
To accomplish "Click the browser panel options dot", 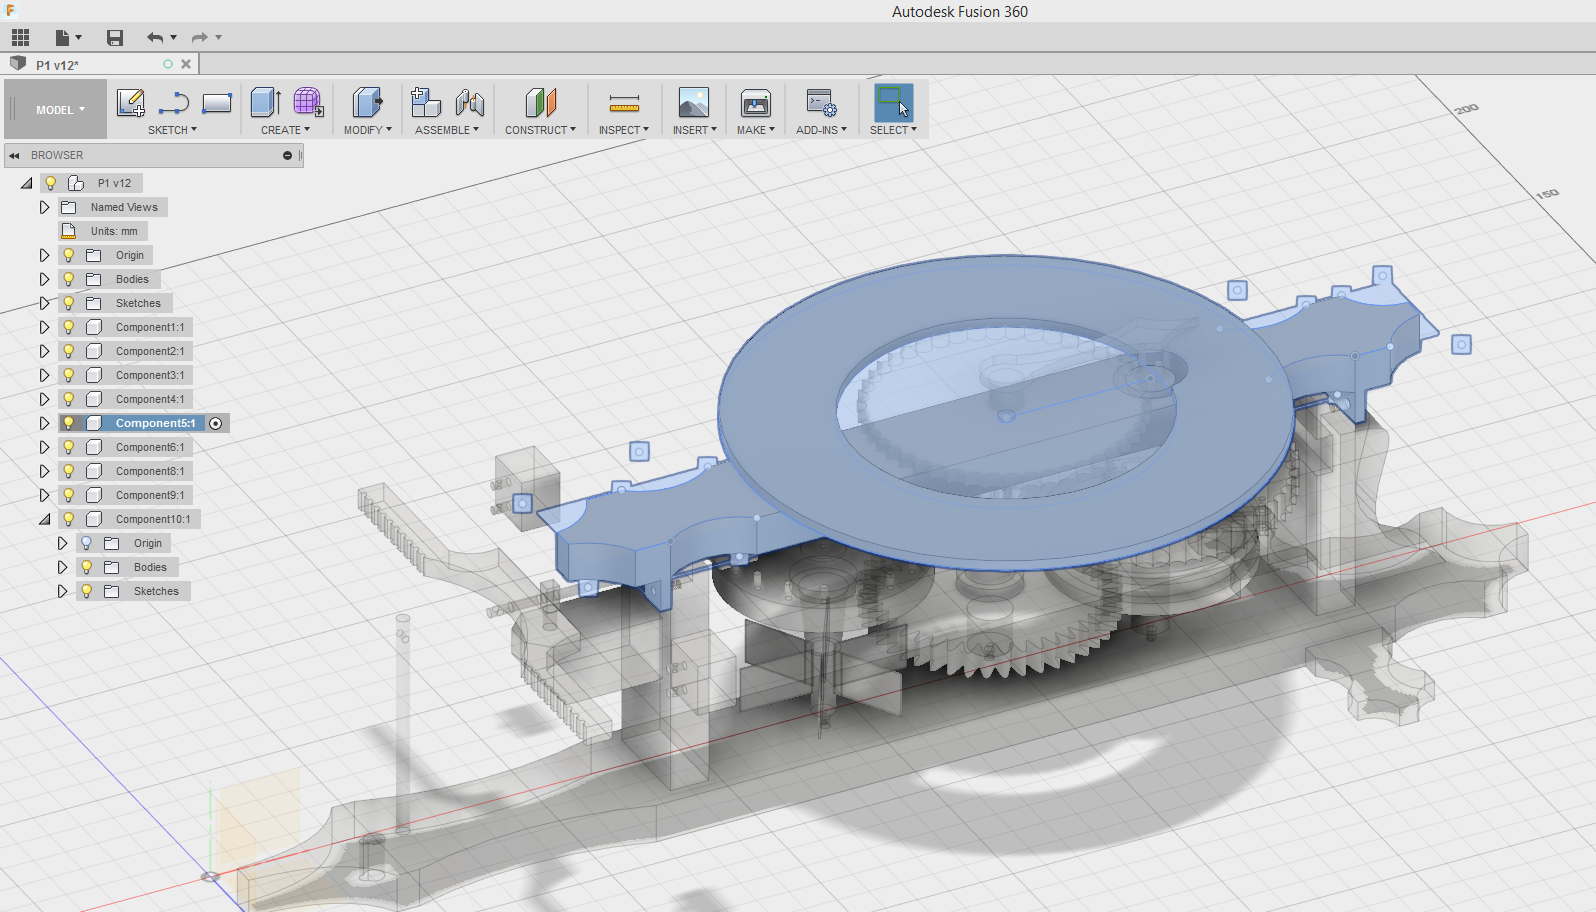I will coord(287,156).
